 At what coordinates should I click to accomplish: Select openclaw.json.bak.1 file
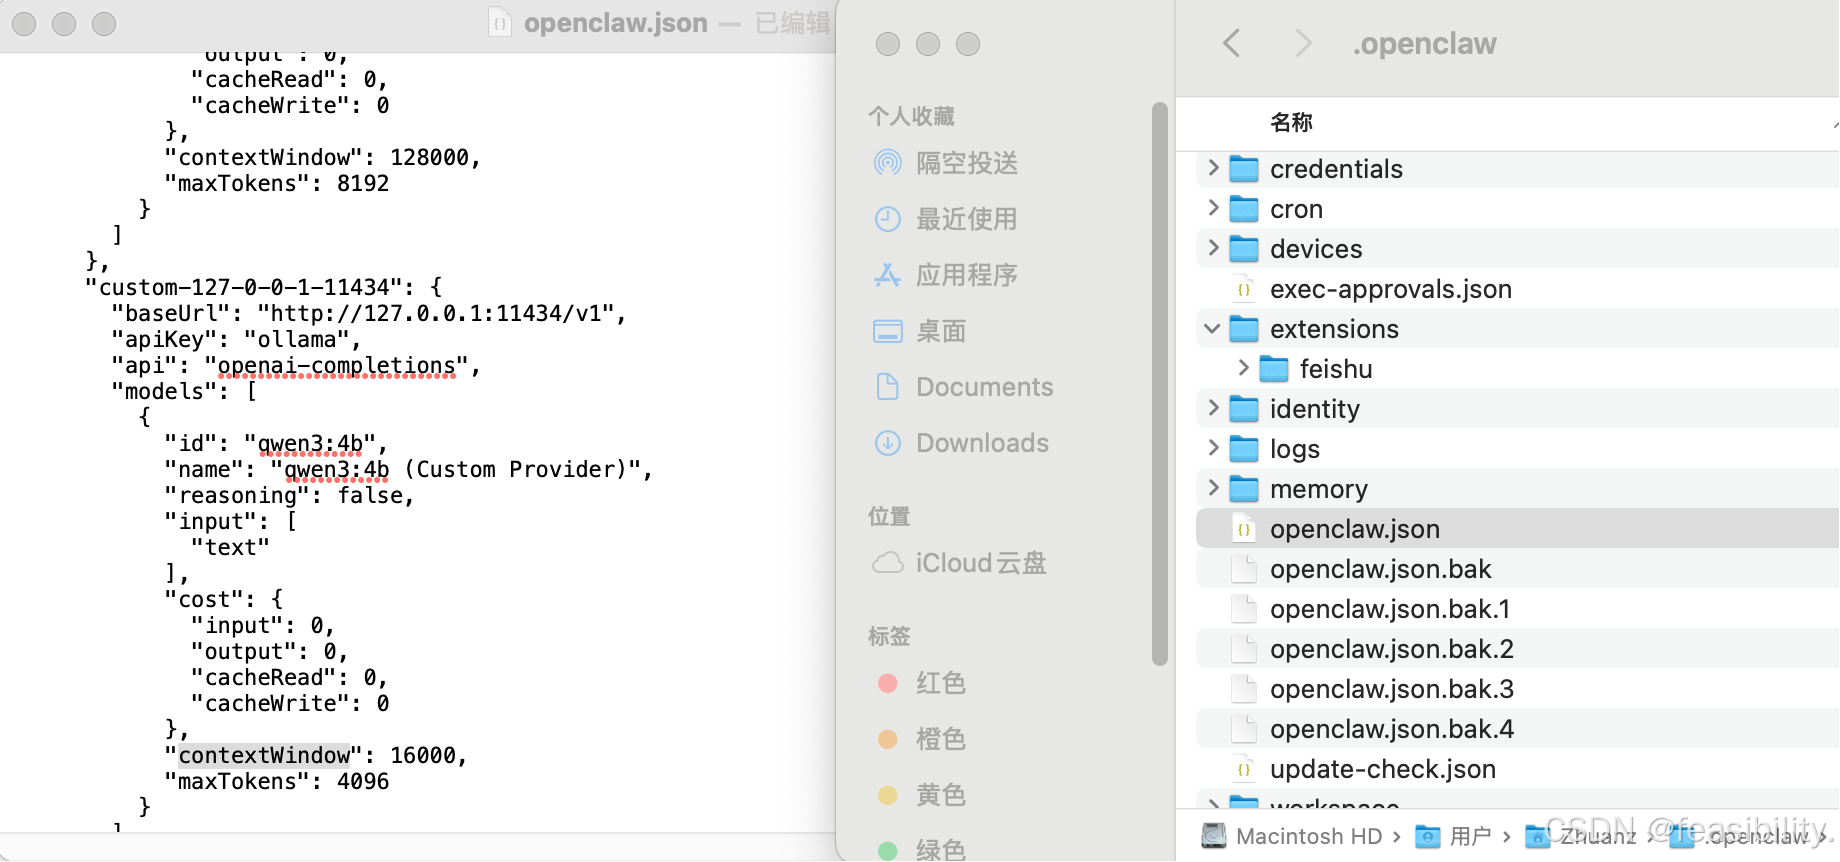pos(1390,609)
